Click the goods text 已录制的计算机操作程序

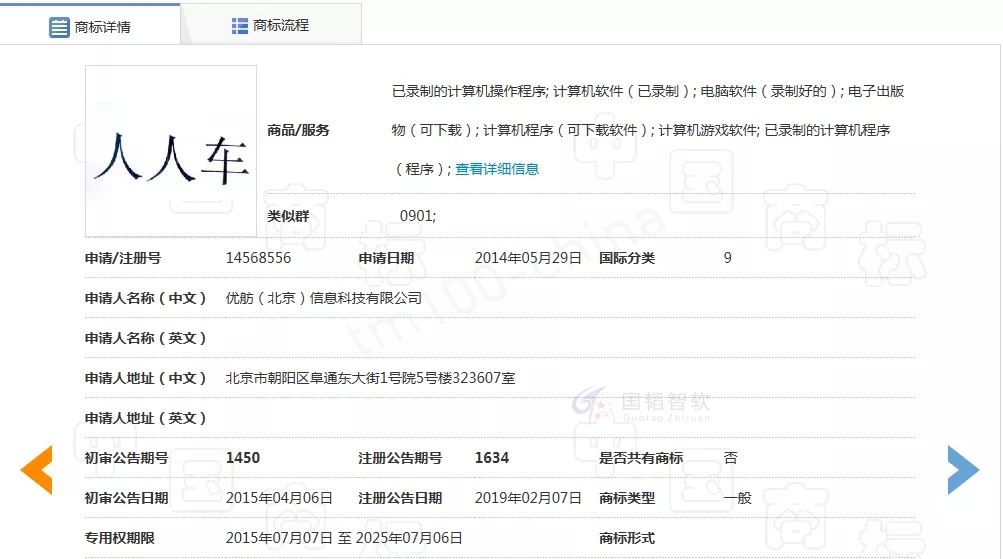[x=469, y=91]
